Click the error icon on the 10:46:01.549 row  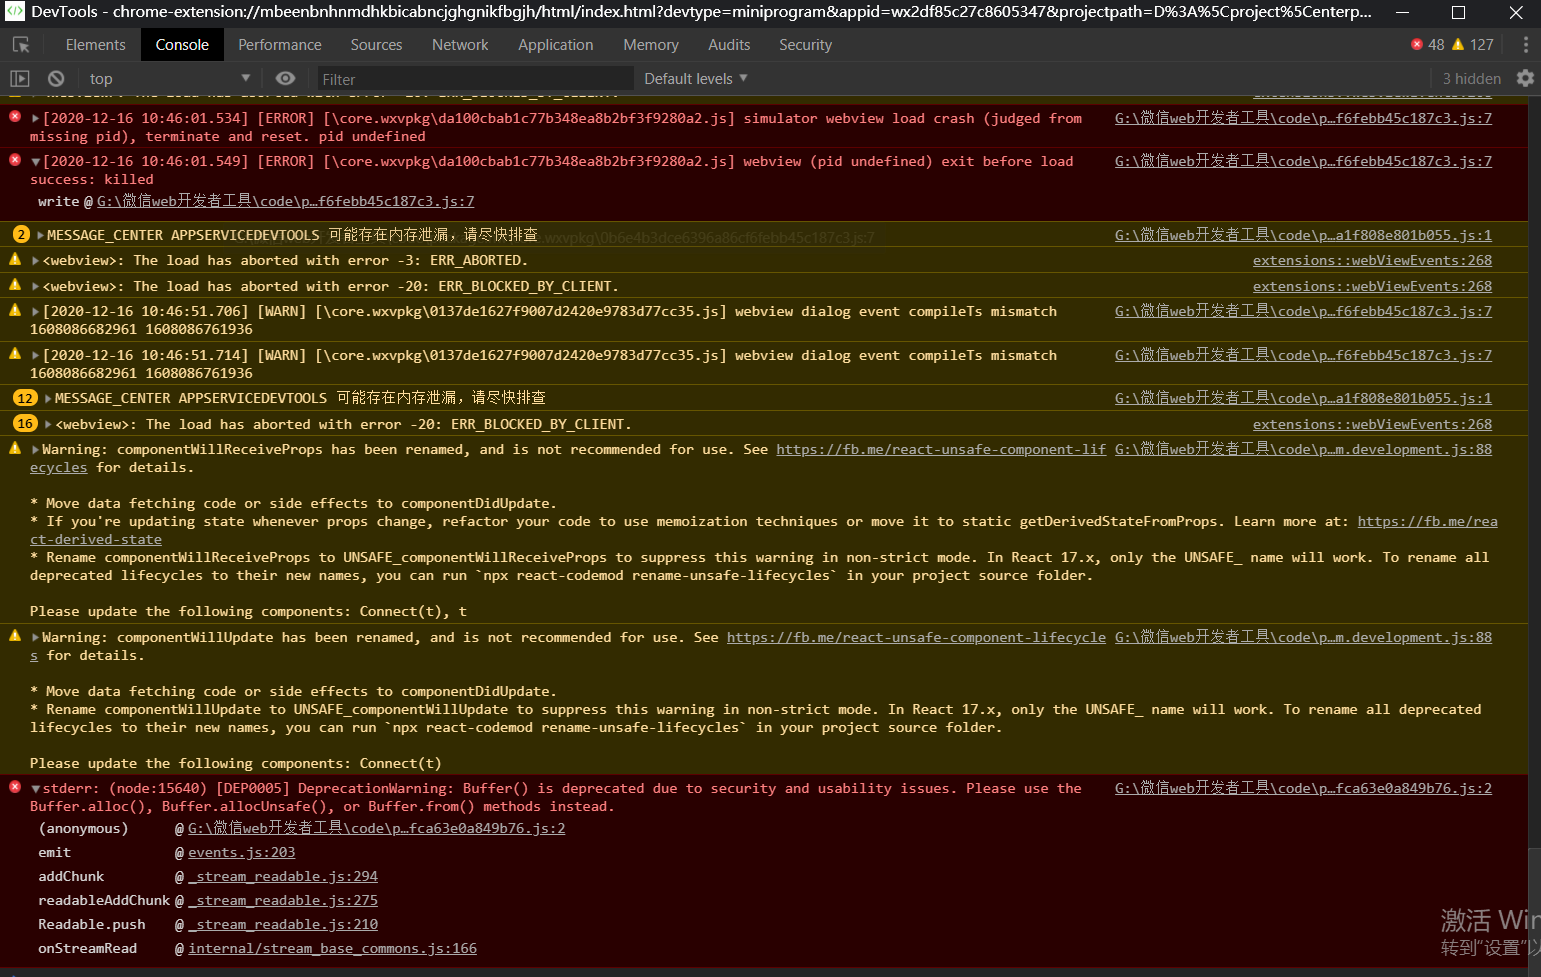coord(15,160)
